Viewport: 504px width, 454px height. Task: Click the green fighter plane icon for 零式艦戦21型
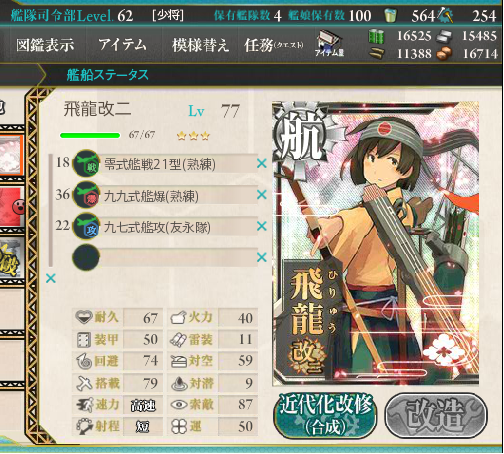(86, 163)
